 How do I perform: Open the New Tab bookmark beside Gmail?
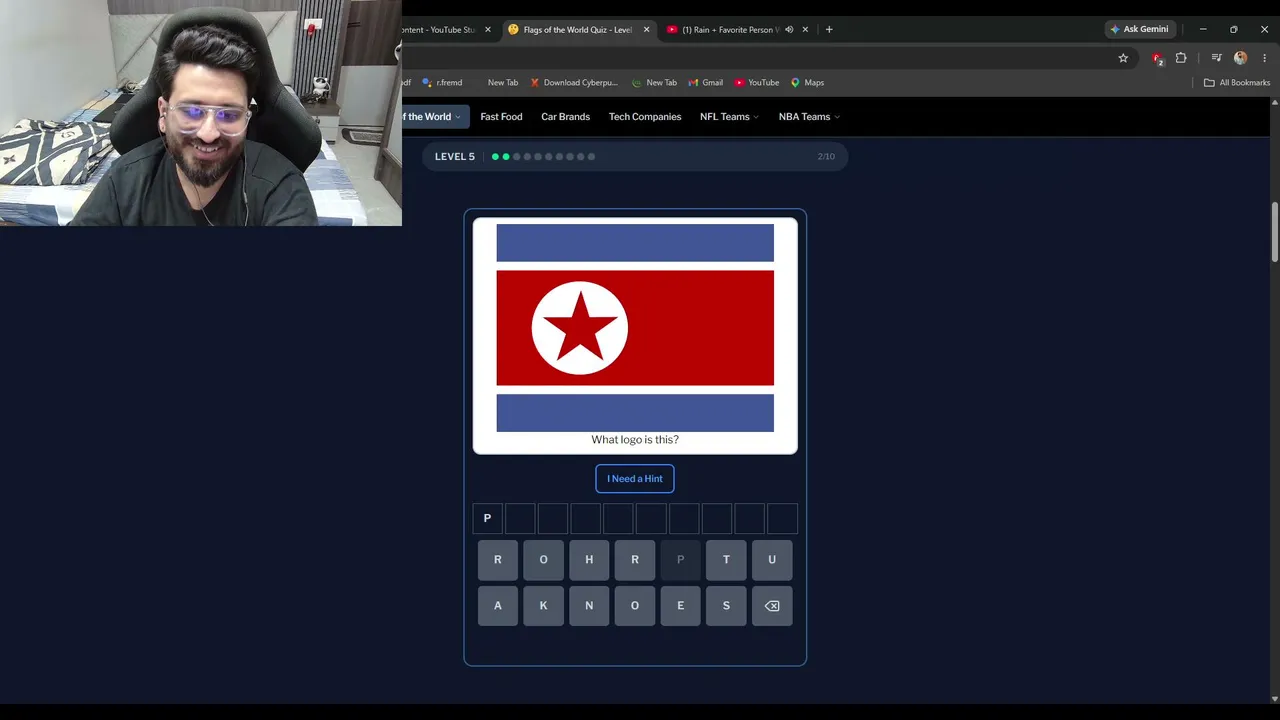[x=654, y=83]
